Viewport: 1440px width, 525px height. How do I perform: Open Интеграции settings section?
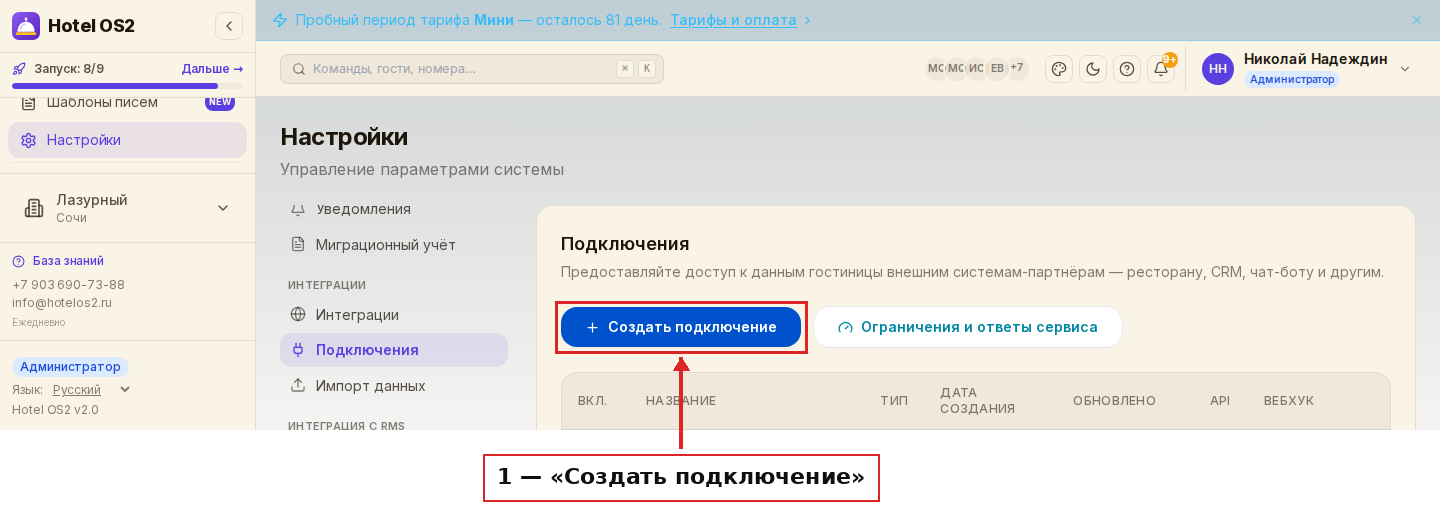point(394,315)
